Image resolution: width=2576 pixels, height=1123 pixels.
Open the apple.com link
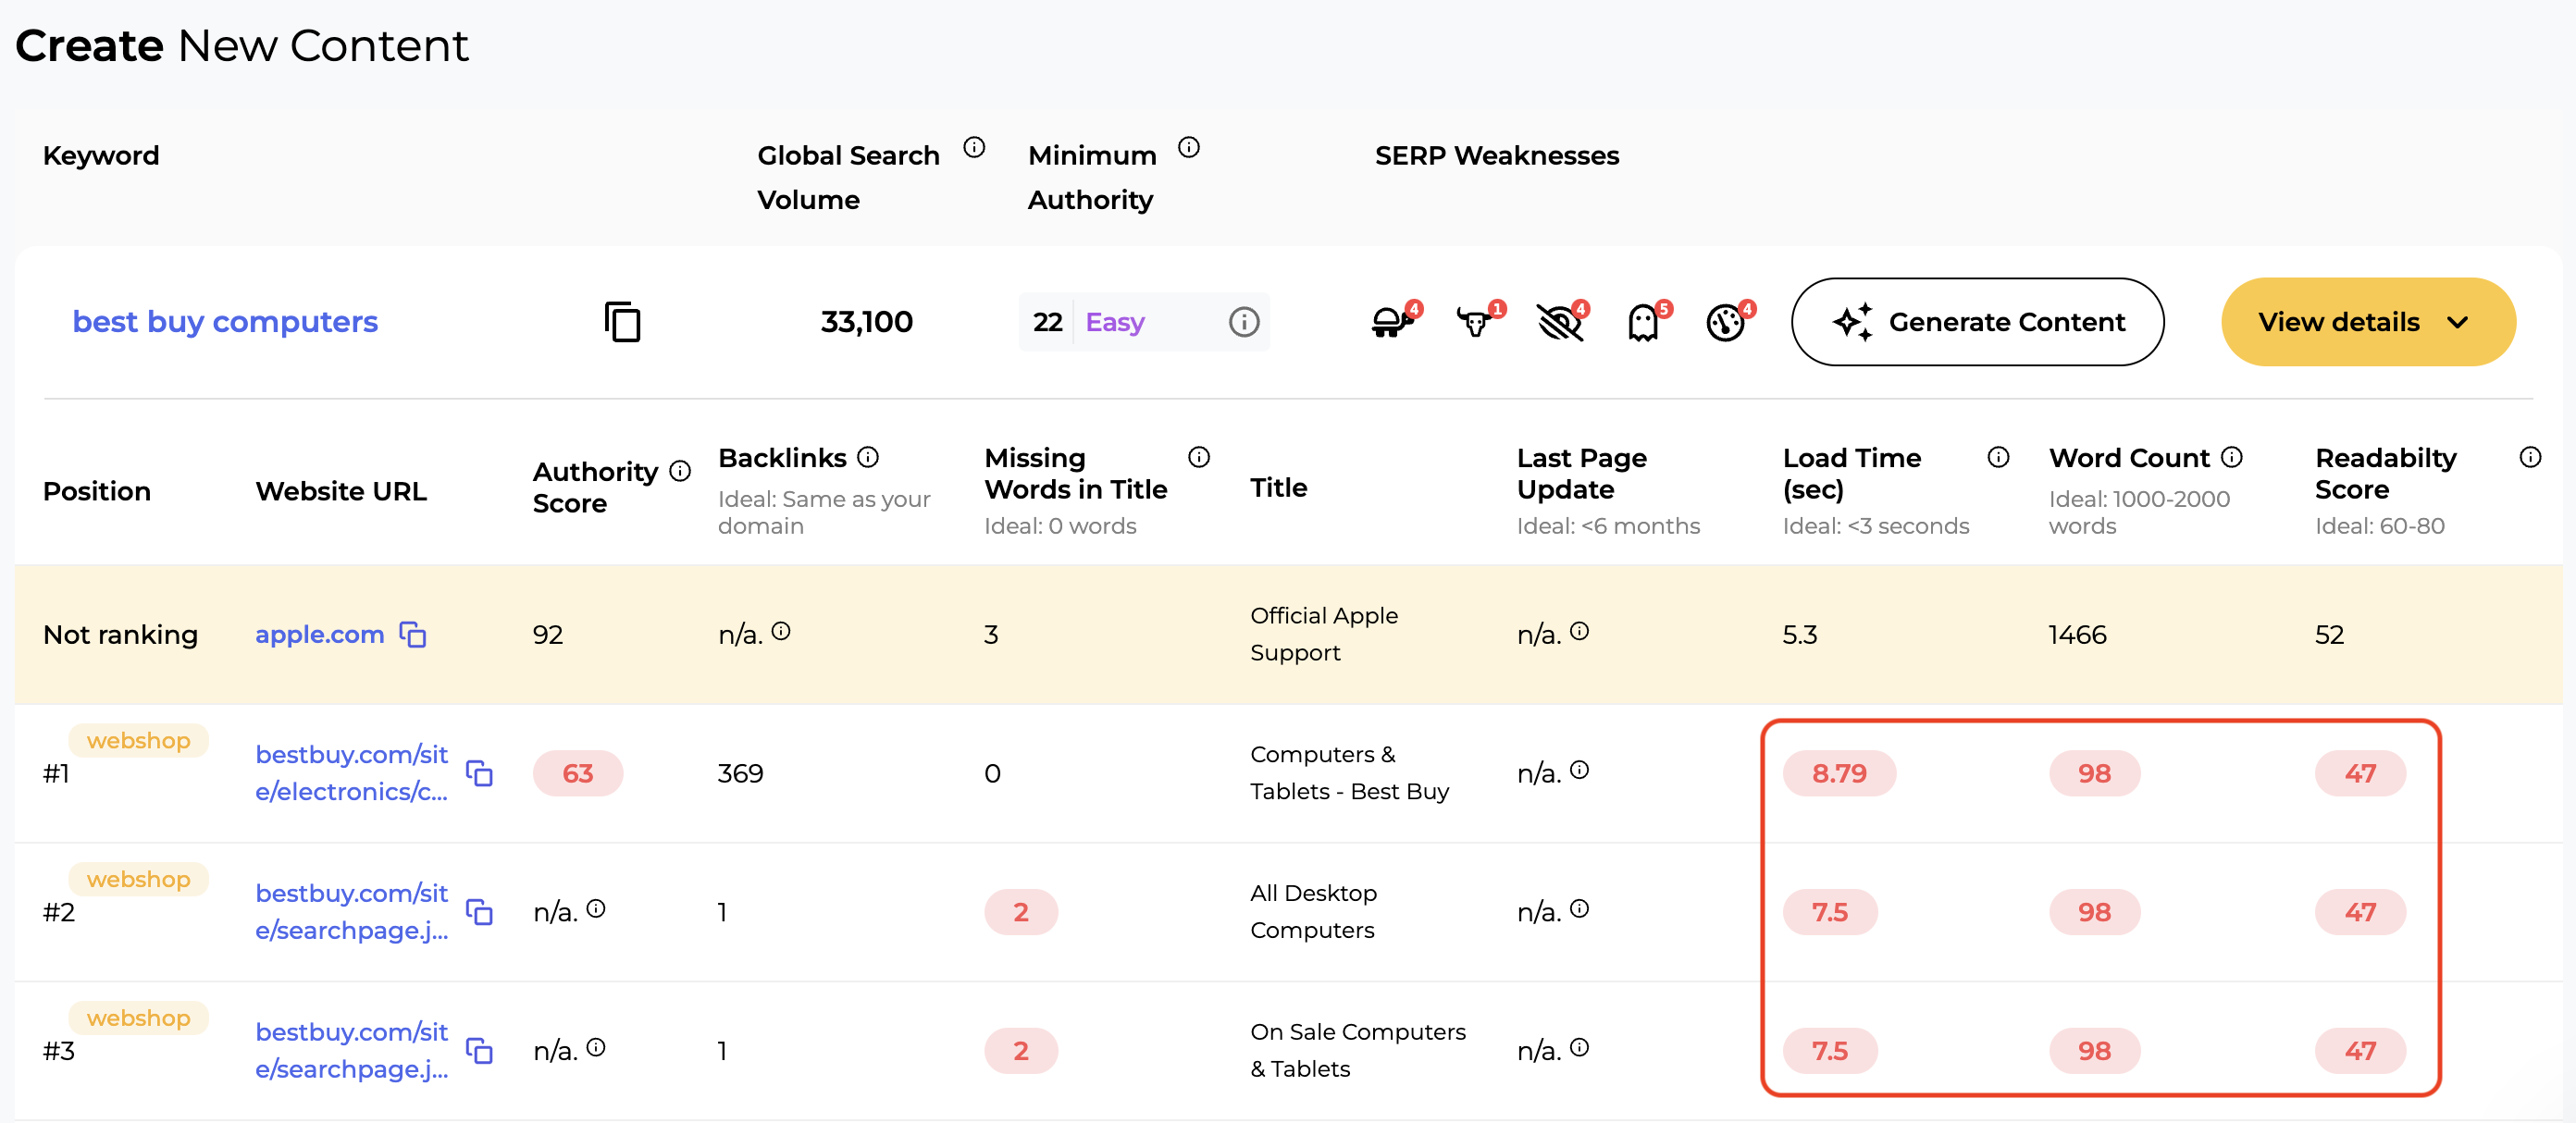coord(319,634)
